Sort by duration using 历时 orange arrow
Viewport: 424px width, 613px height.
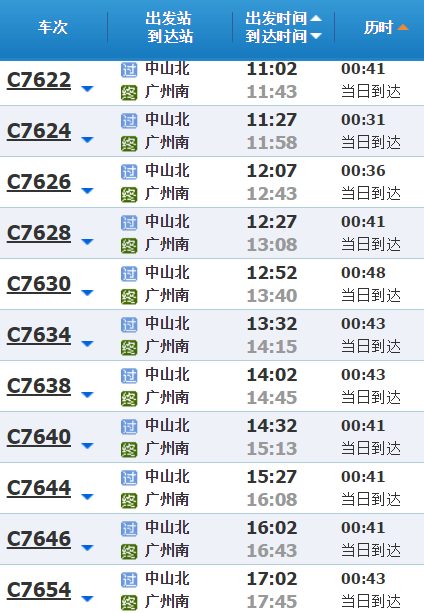[403, 27]
